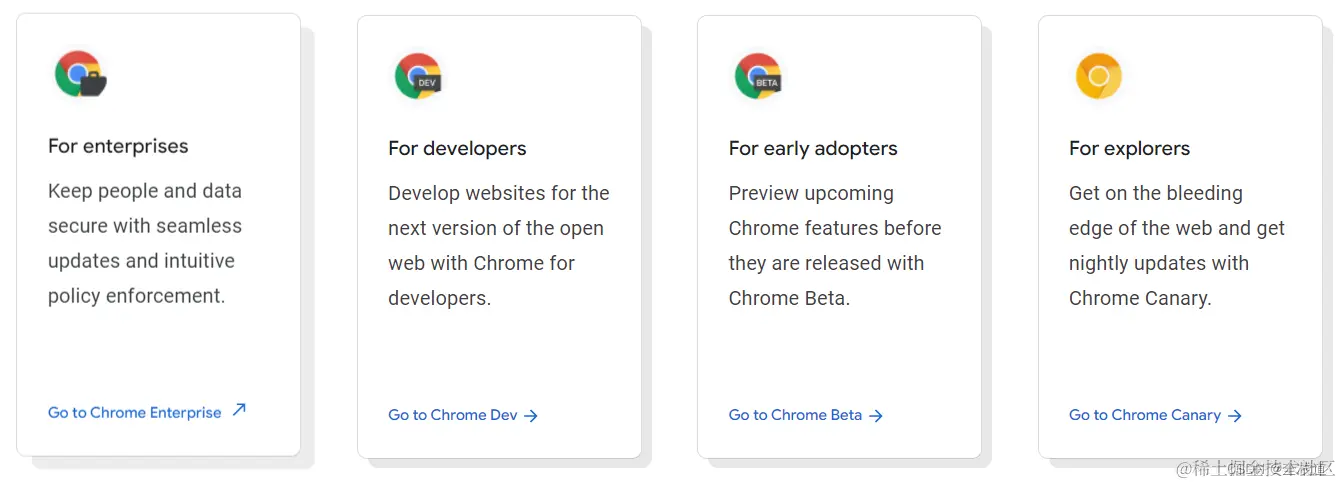
Task: Click the external-link arrow beside Chrome Enterprise
Action: tap(239, 410)
